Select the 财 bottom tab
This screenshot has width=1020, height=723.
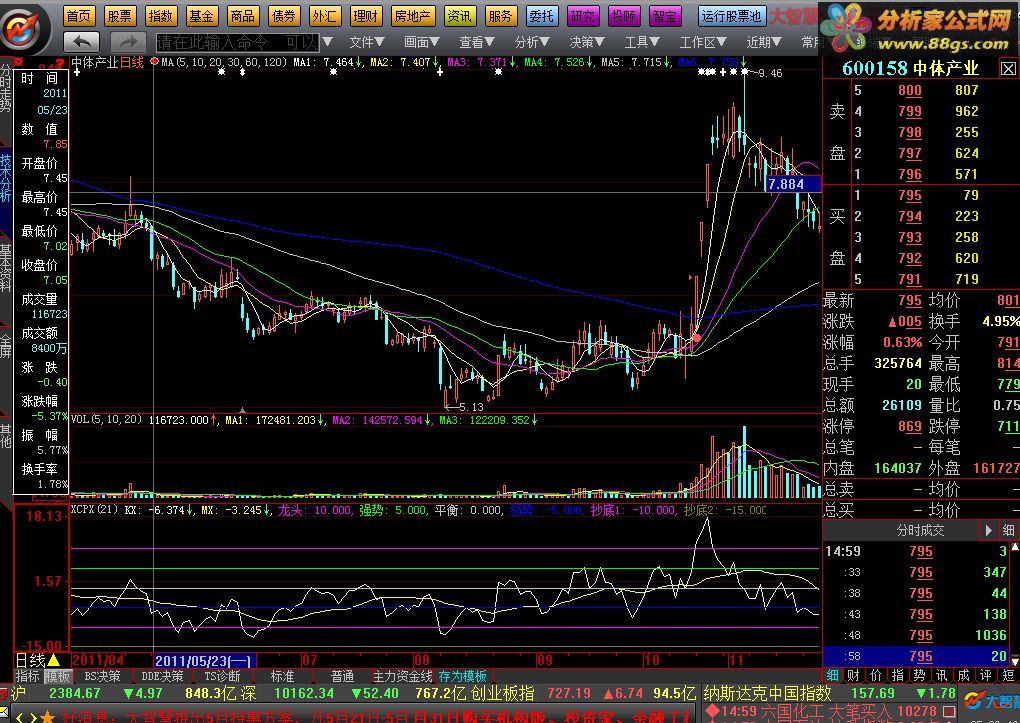(853, 675)
